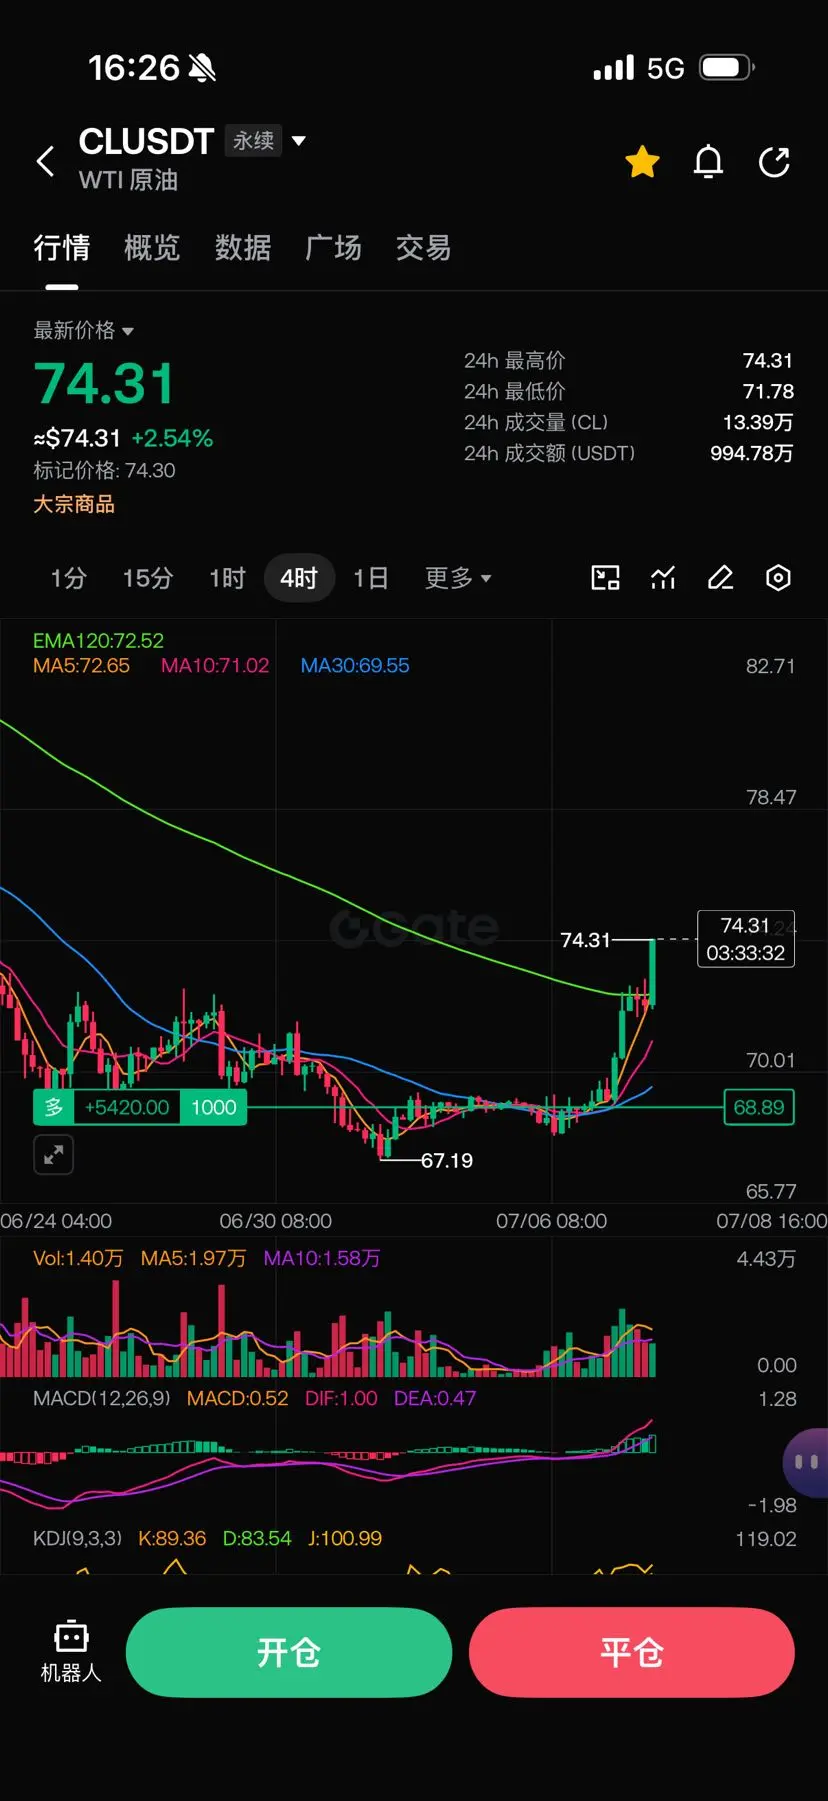
Task: Tap the 多 long position tag
Action: point(55,1107)
